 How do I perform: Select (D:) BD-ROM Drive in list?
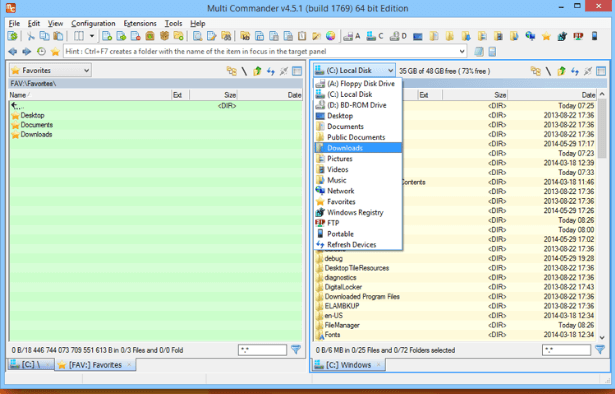coord(358,105)
